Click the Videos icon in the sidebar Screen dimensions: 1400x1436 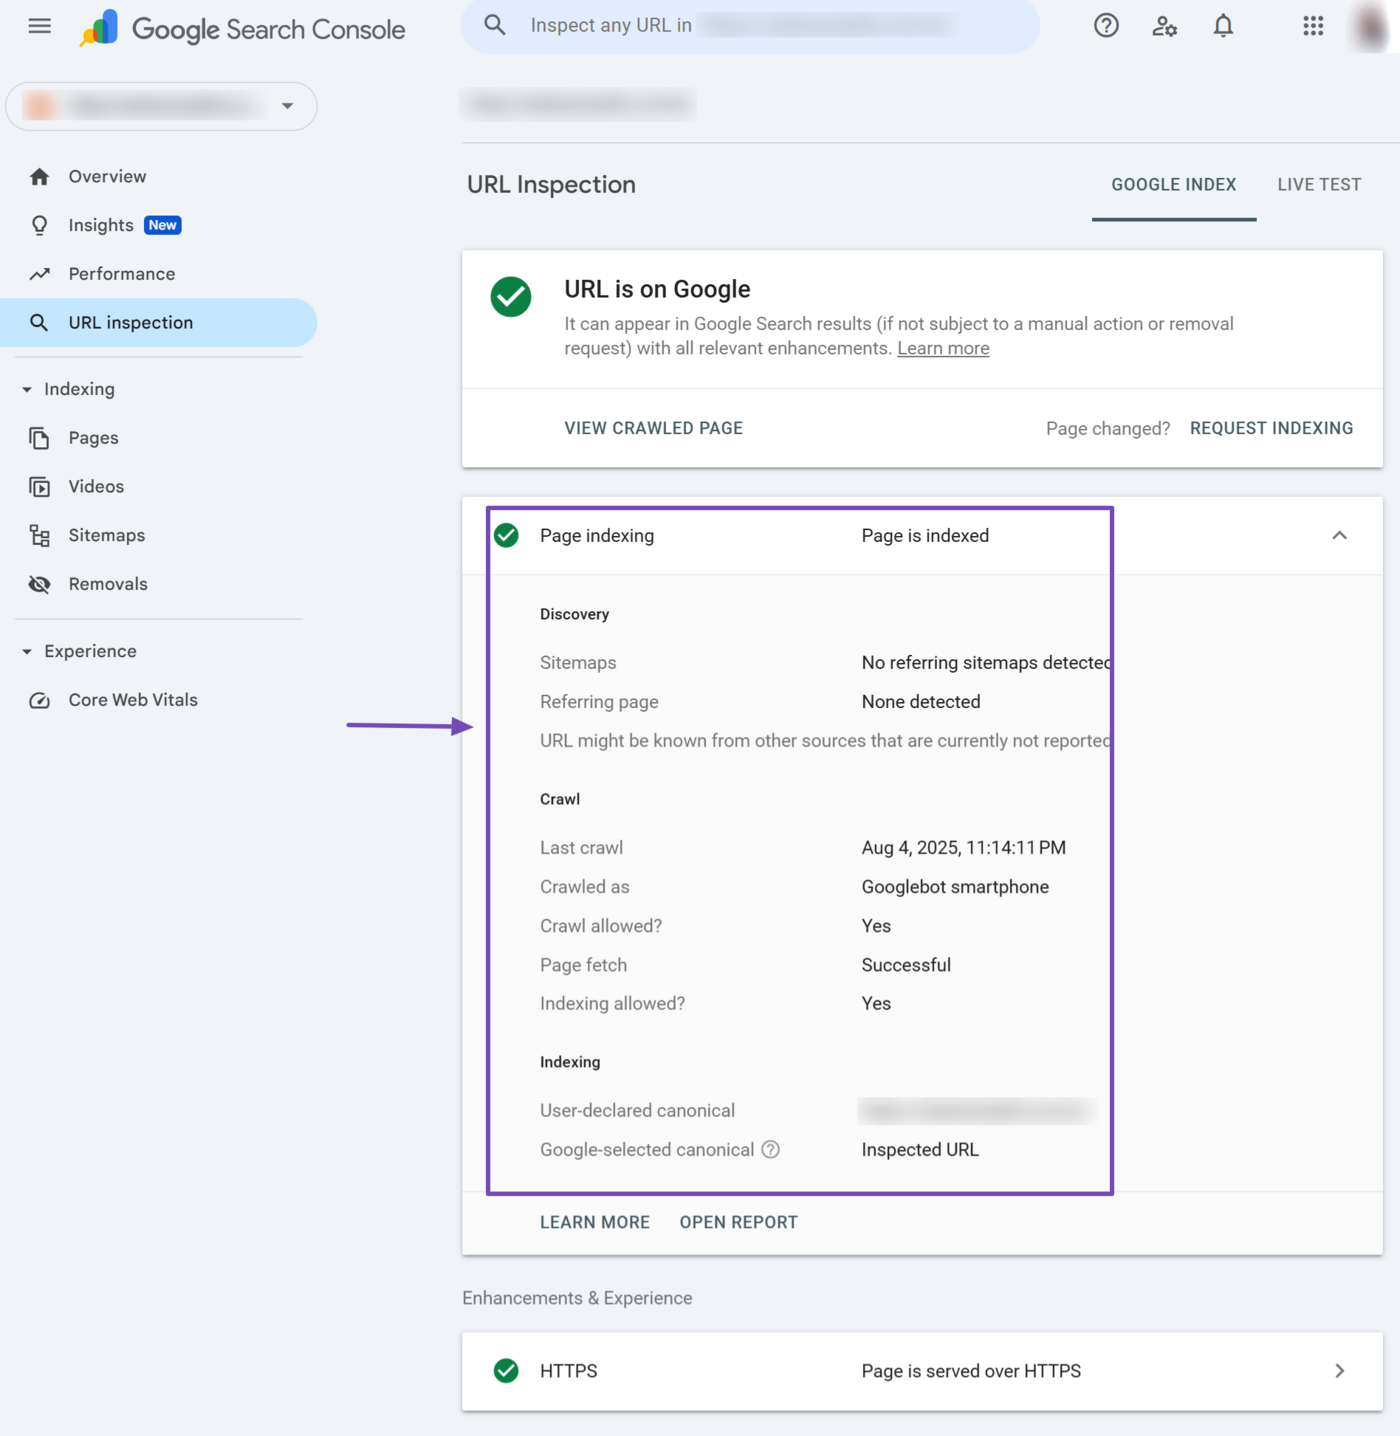coord(39,487)
